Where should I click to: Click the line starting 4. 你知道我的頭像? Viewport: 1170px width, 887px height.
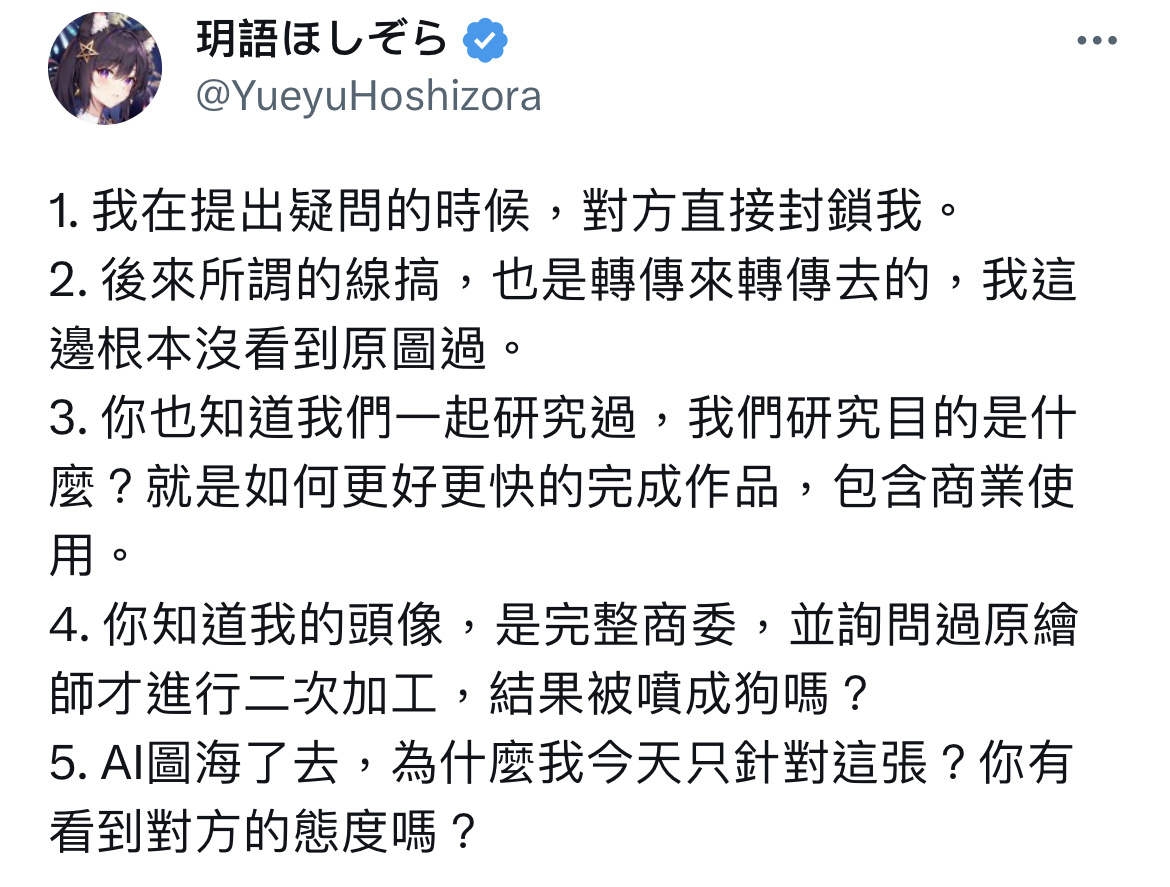tap(563, 624)
